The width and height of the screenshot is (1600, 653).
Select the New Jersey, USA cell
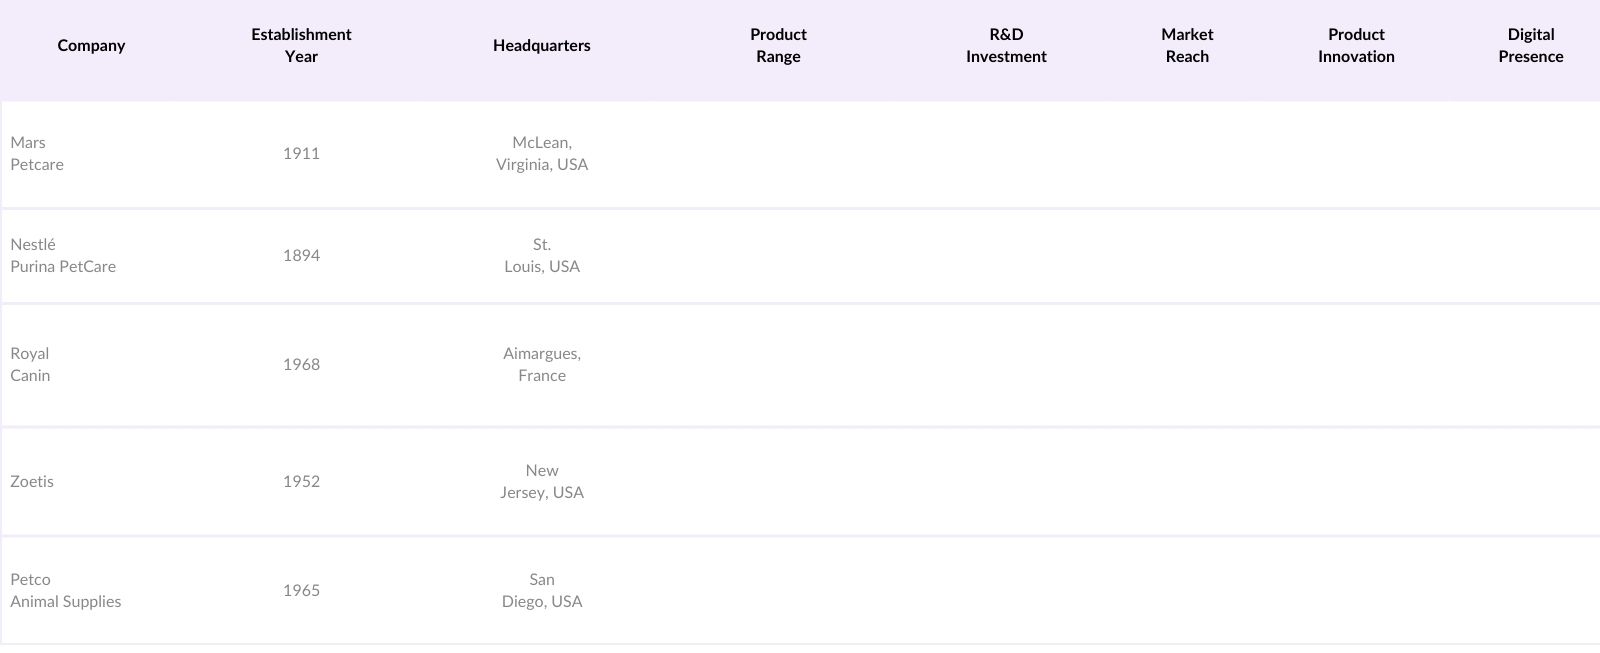[x=542, y=481]
